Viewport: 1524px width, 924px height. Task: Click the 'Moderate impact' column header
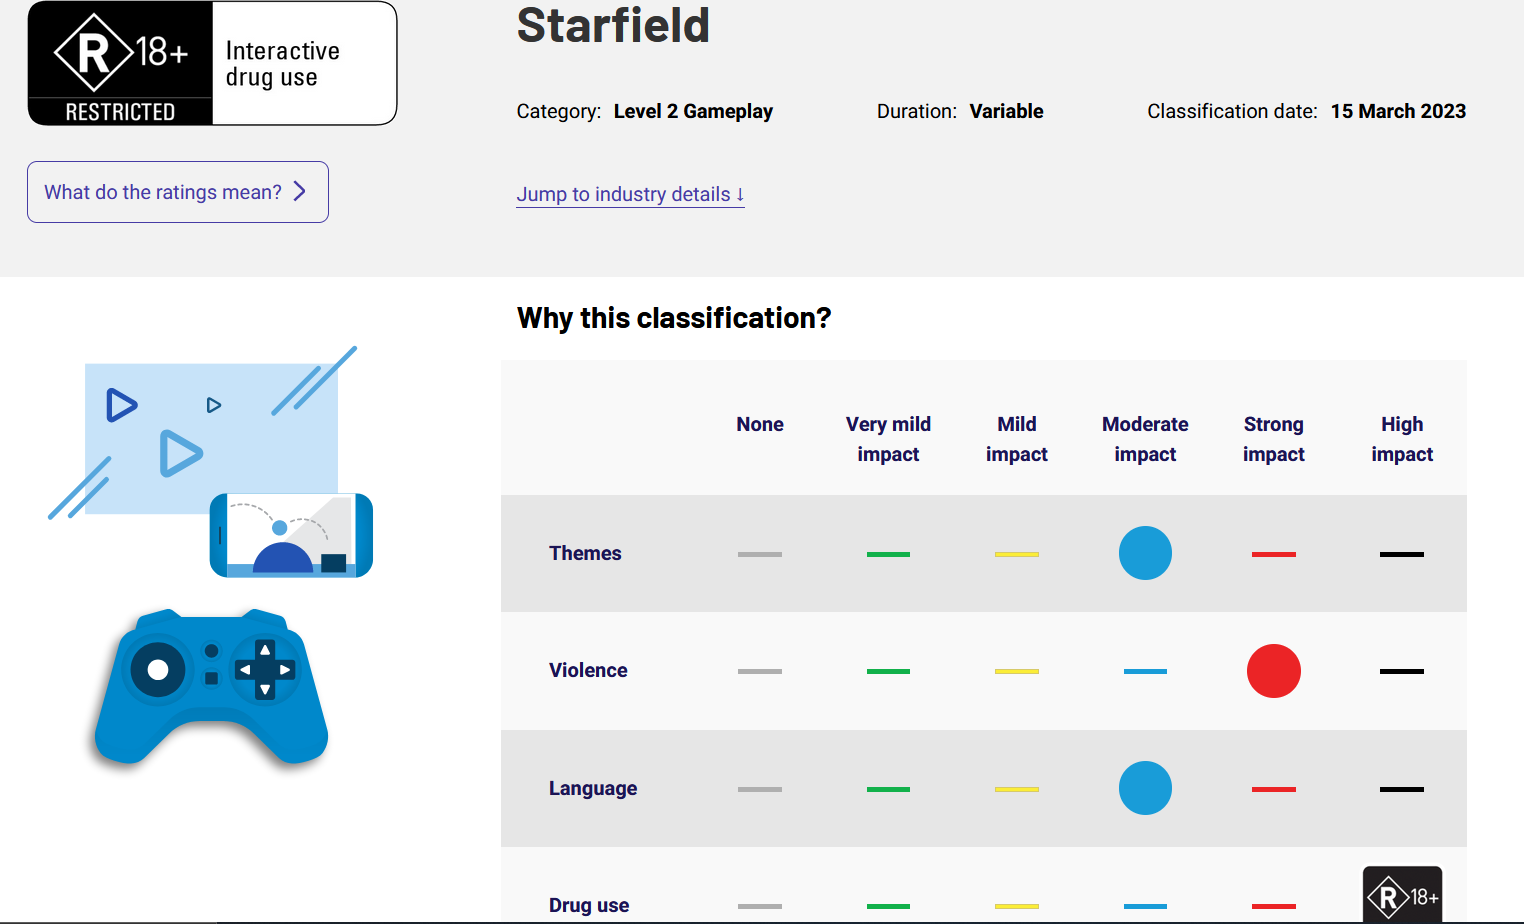pos(1145,439)
